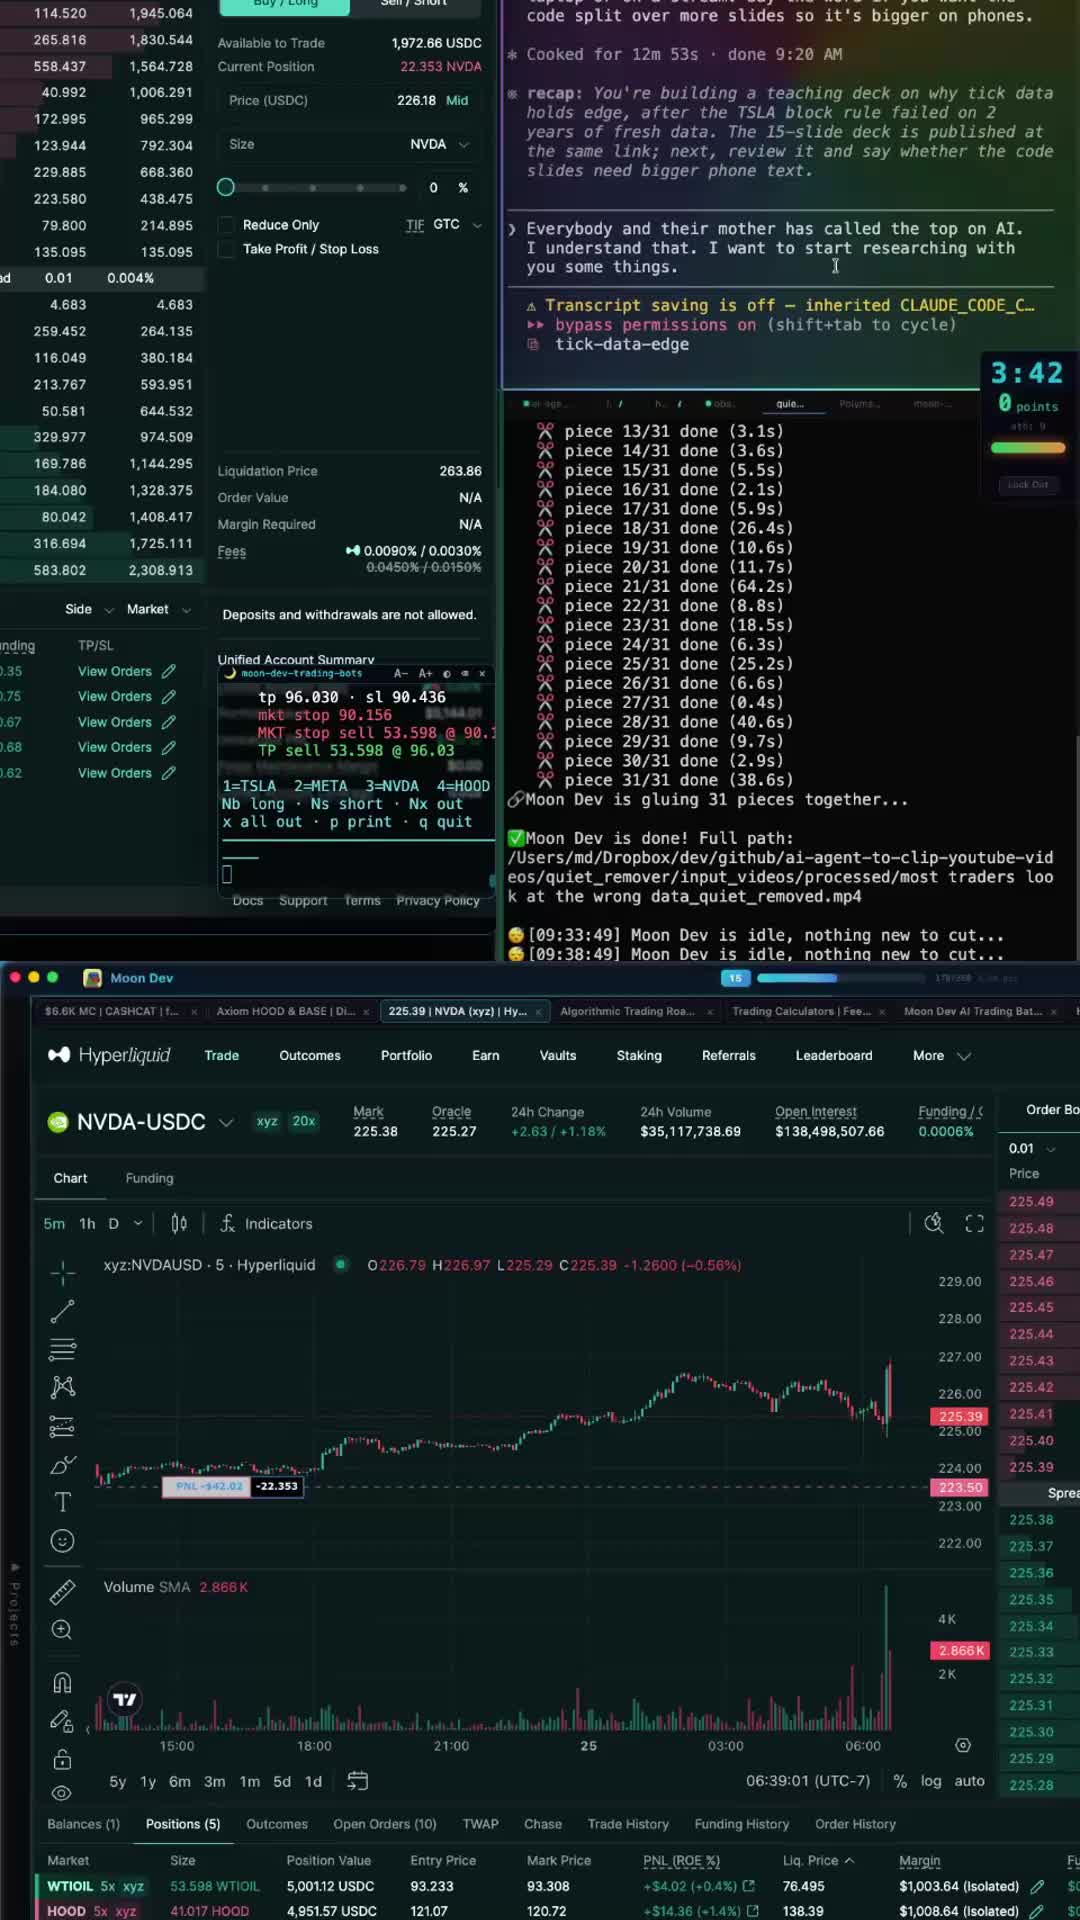Open the Size unit NVDA dropdown
The image size is (1080, 1920).
pos(440,144)
